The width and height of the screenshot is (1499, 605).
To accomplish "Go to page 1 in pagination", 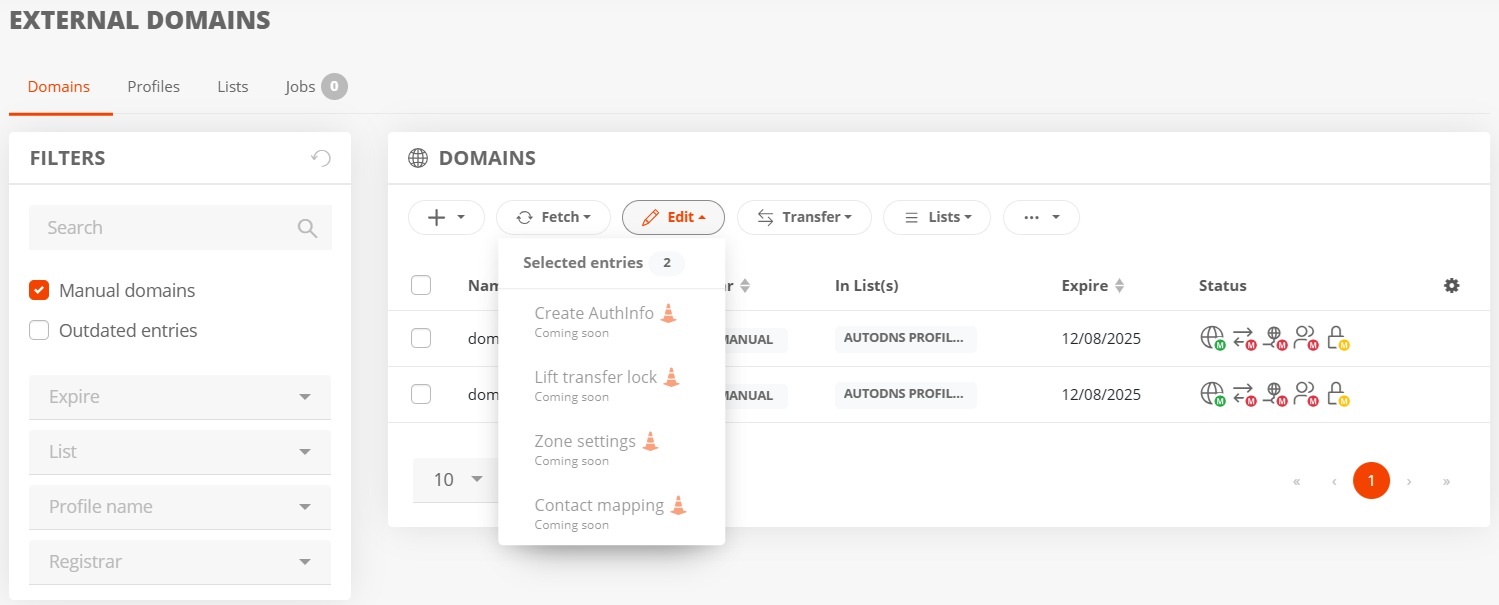I will pyautogui.click(x=1371, y=481).
